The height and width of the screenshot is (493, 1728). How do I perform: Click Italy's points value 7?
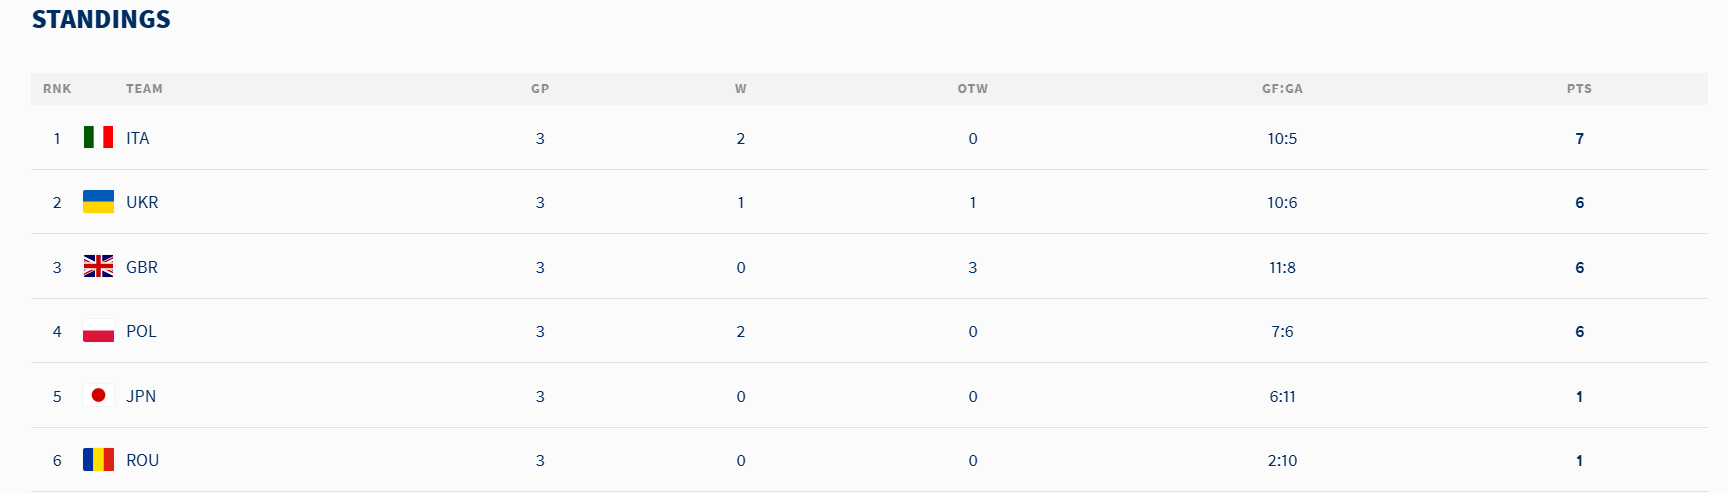pyautogui.click(x=1579, y=138)
